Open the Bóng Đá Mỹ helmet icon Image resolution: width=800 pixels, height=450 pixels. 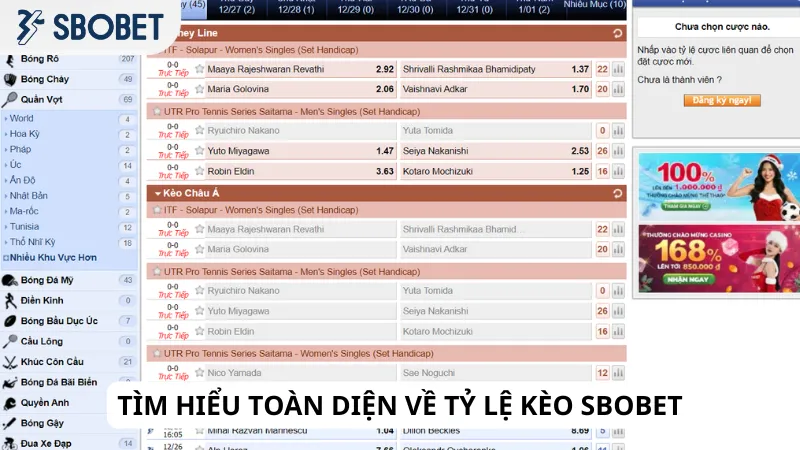point(10,280)
